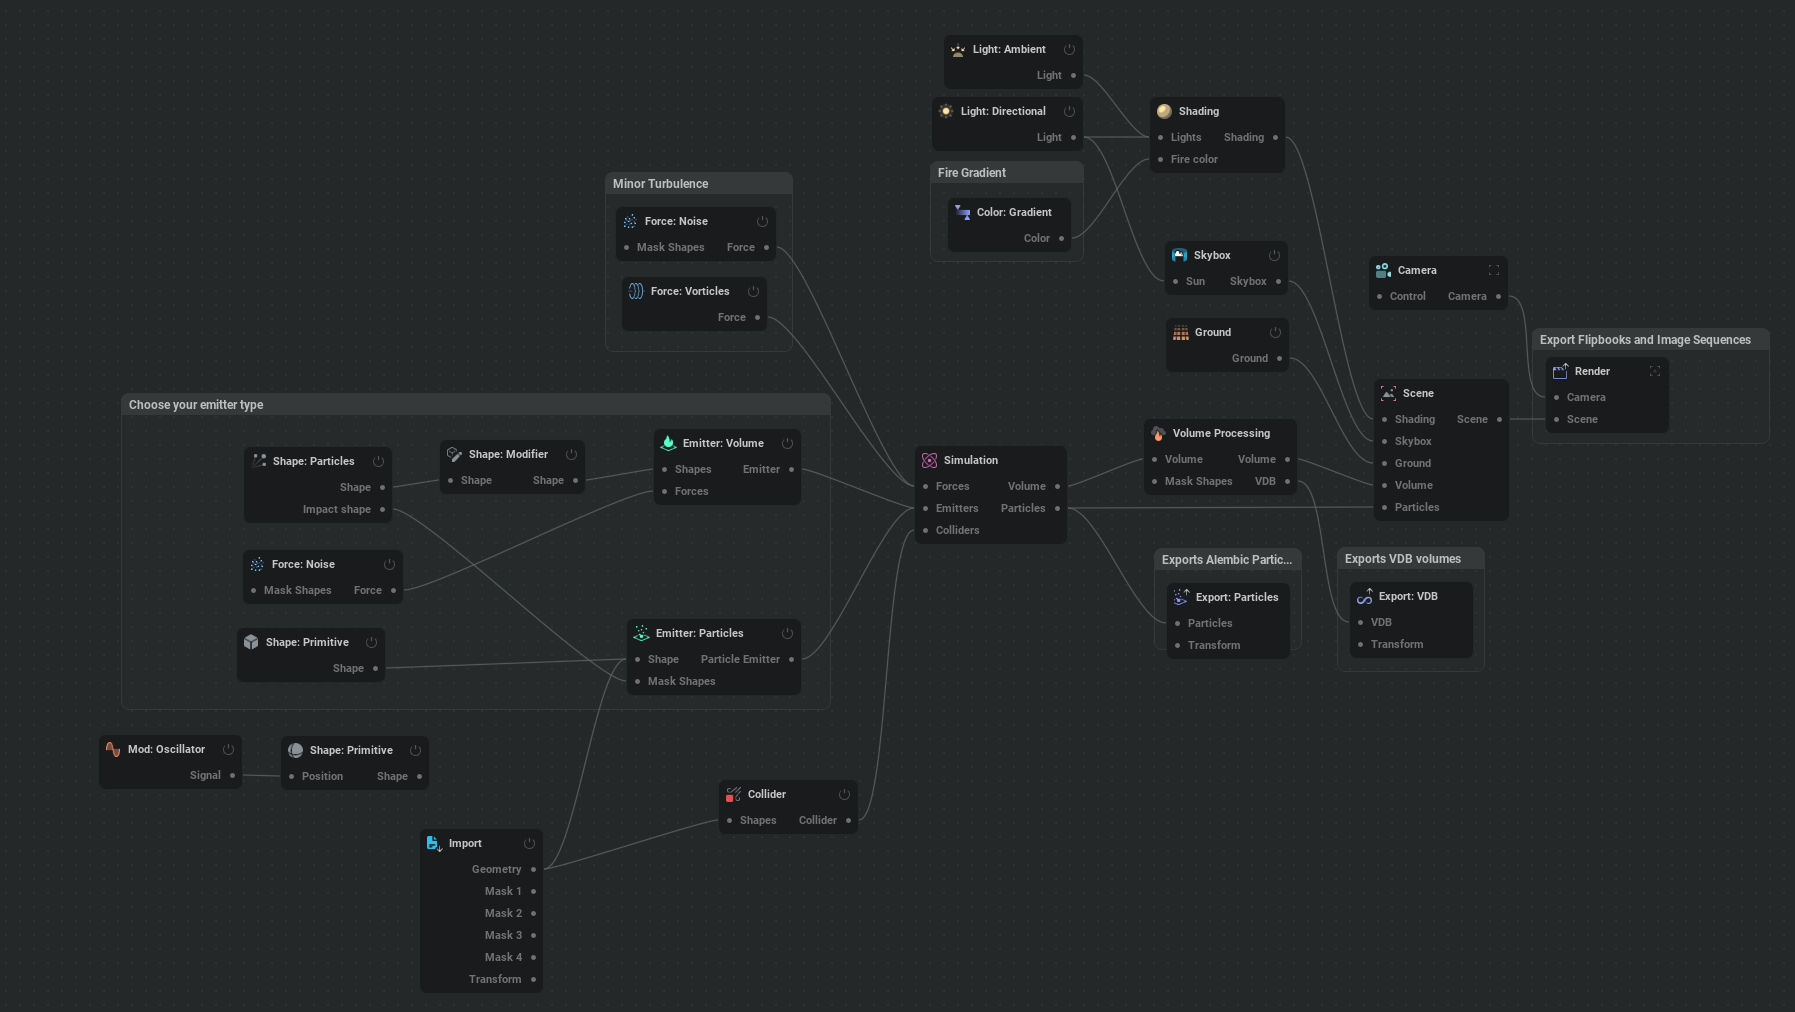Select the Import node icon

[x=434, y=843]
